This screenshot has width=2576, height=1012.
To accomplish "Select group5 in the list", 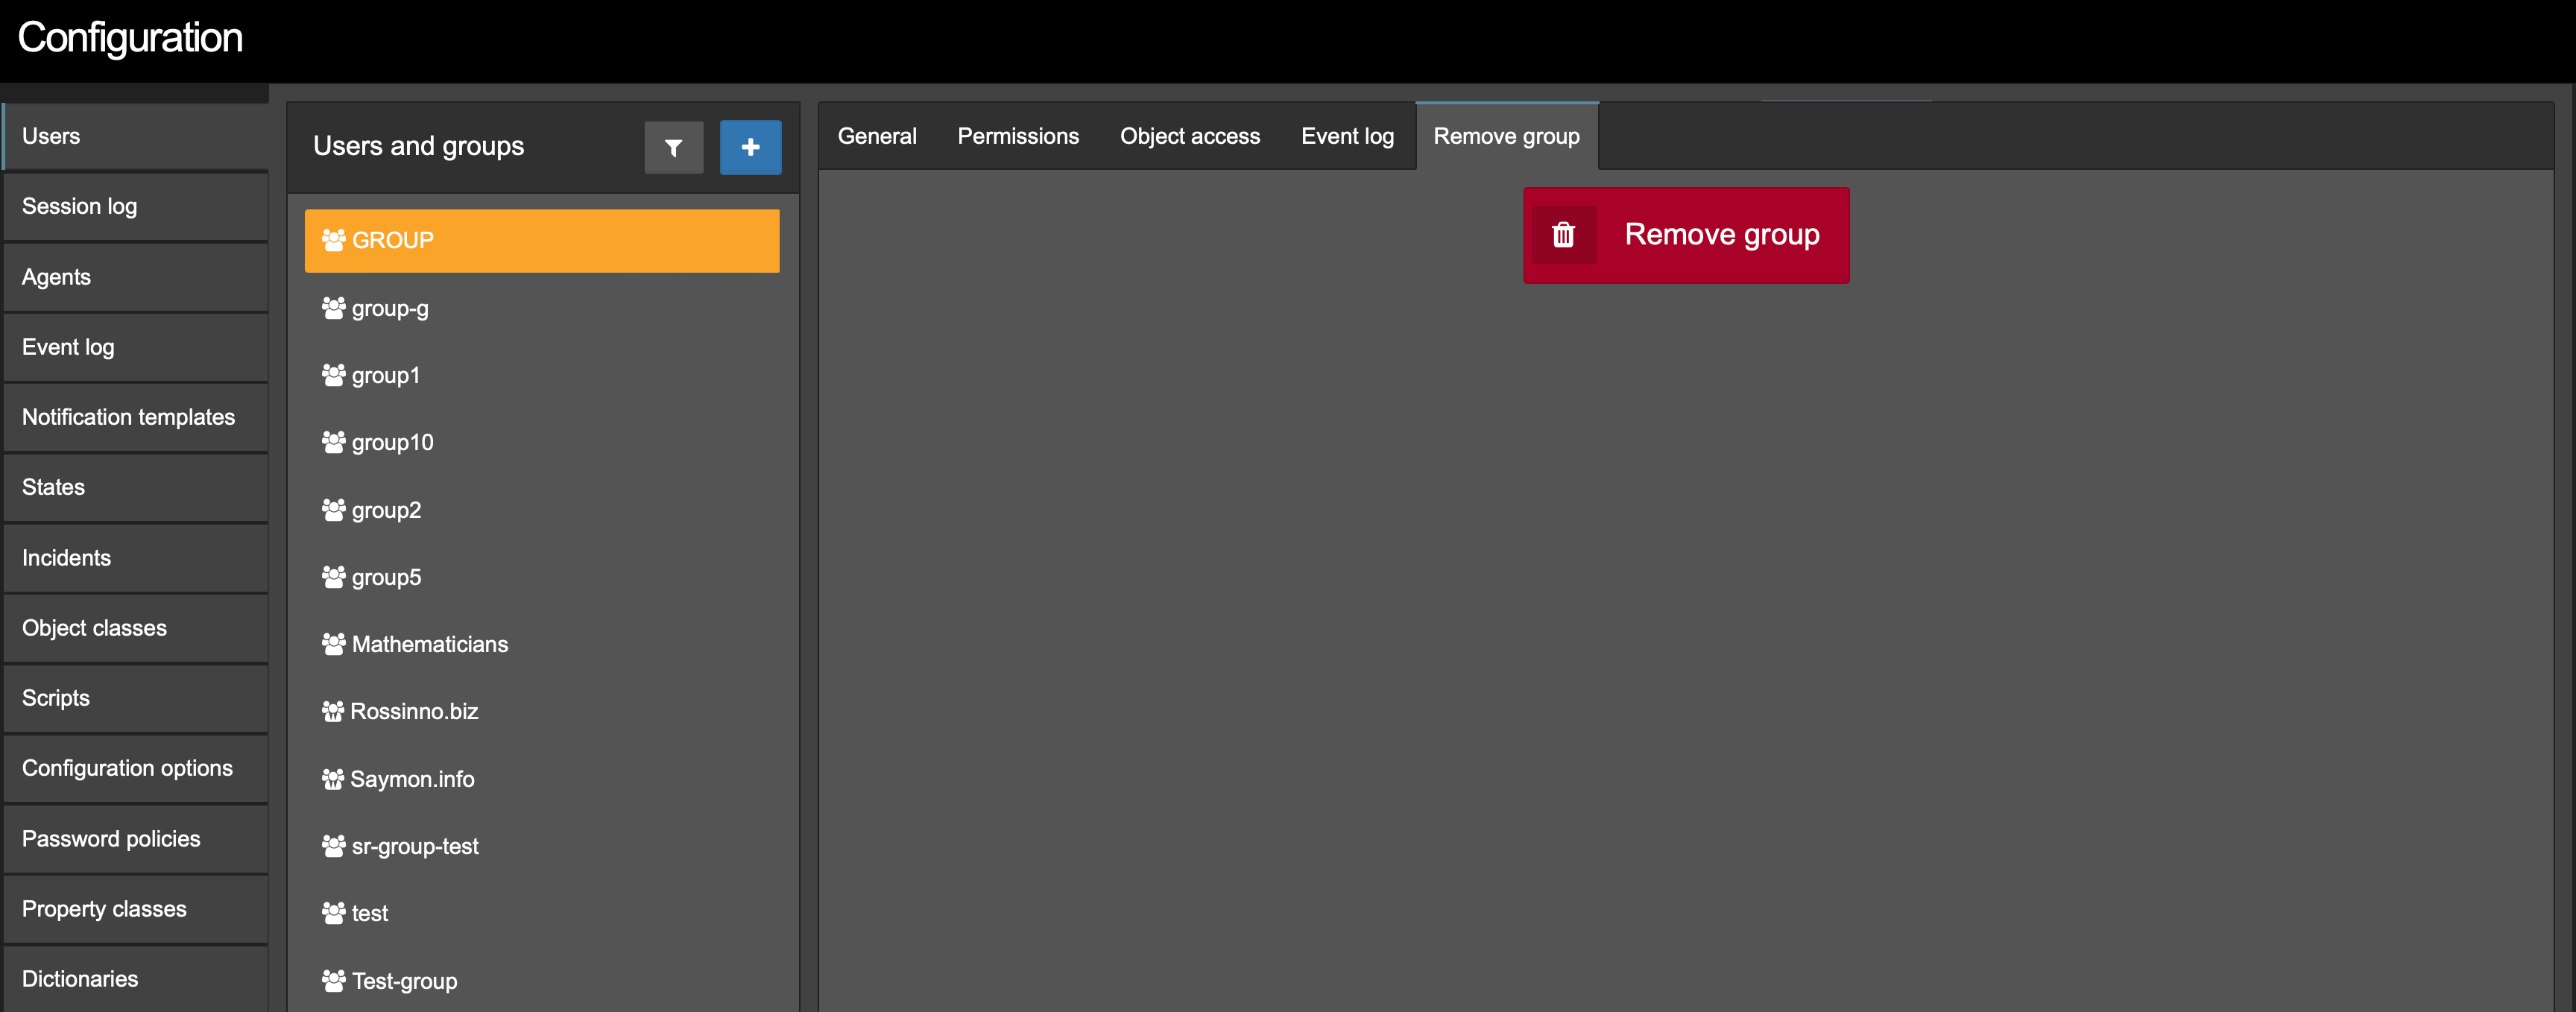I will pyautogui.click(x=542, y=577).
